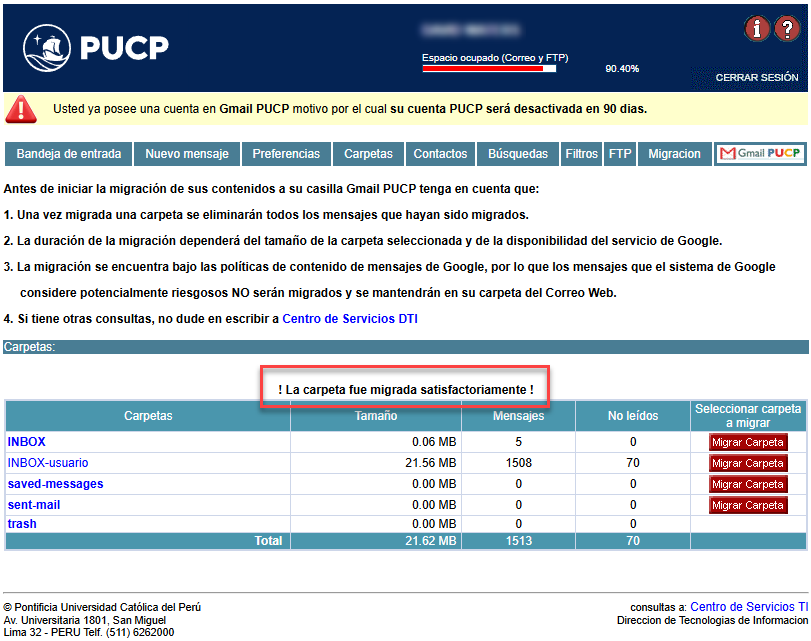Open Migracion menu item
Viewport: 811px width, 641px height.
pyautogui.click(x=674, y=154)
